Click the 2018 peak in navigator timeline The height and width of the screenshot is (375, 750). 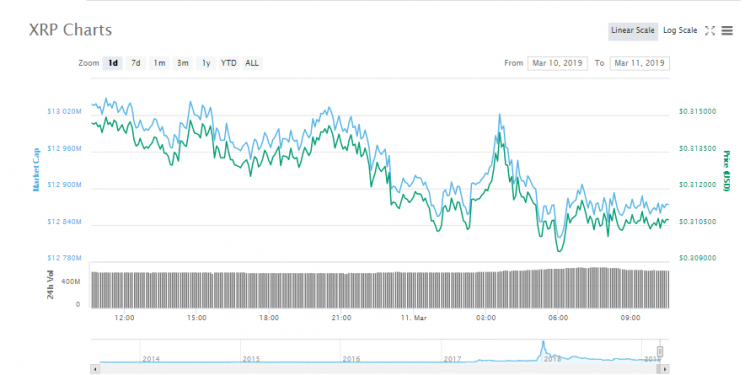[543, 343]
